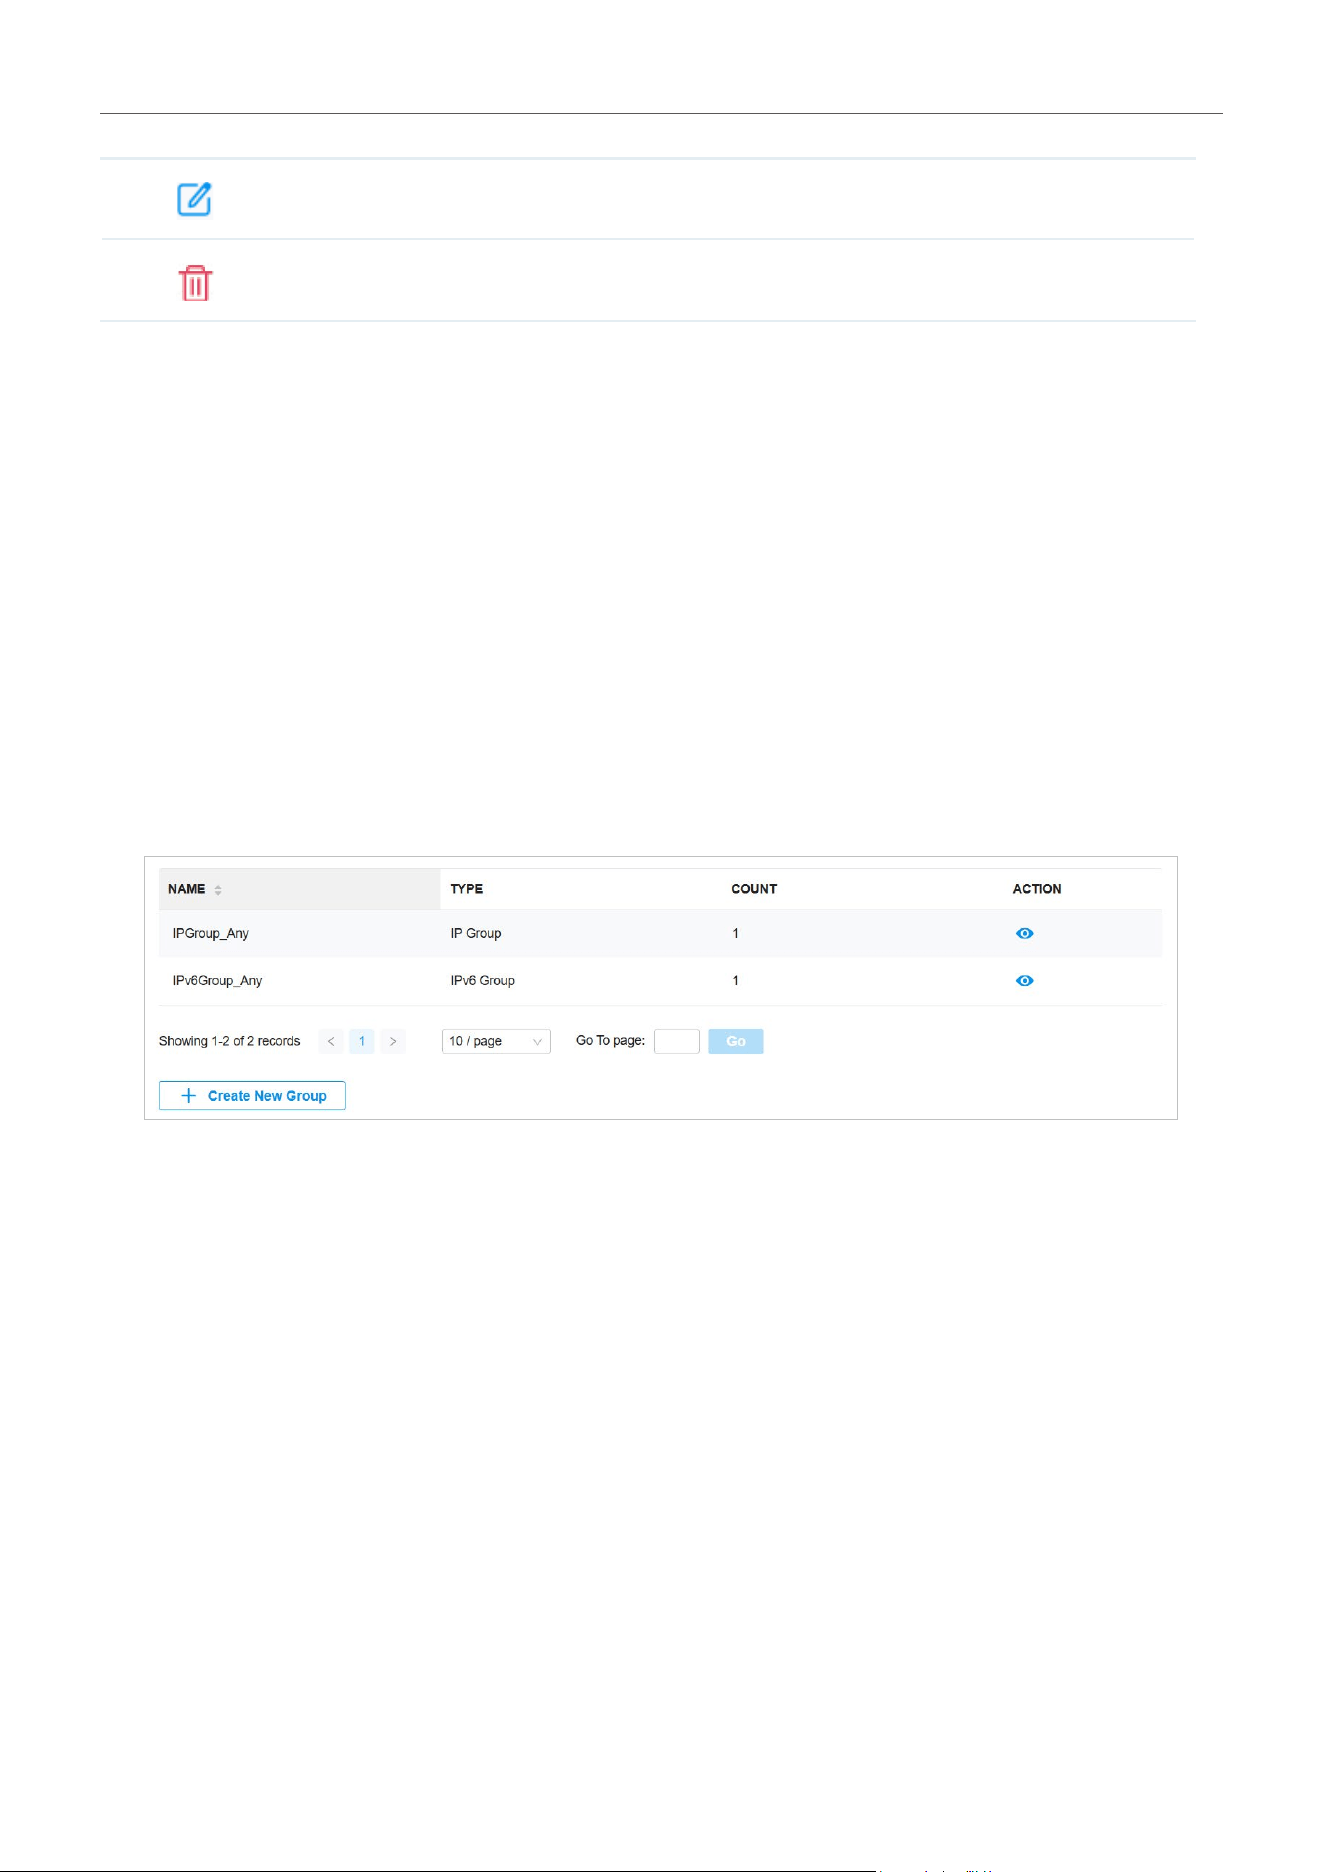1324x1872 pixels.
Task: Click Showing 1-2 of 2 records text
Action: point(229,1041)
